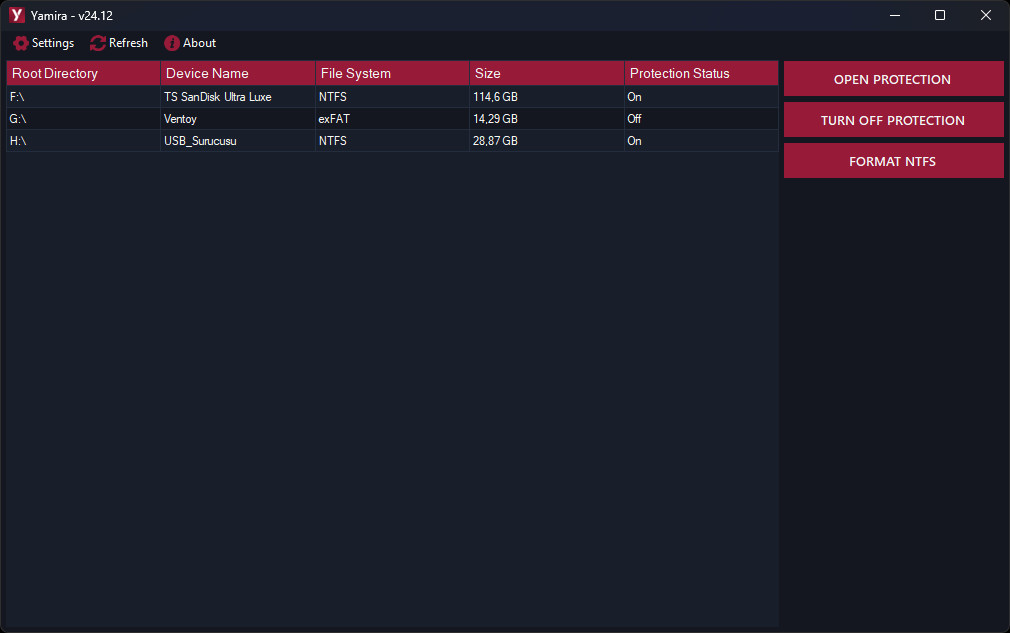Click the About info icon
Viewport: 1010px width, 633px height.
[x=171, y=43]
